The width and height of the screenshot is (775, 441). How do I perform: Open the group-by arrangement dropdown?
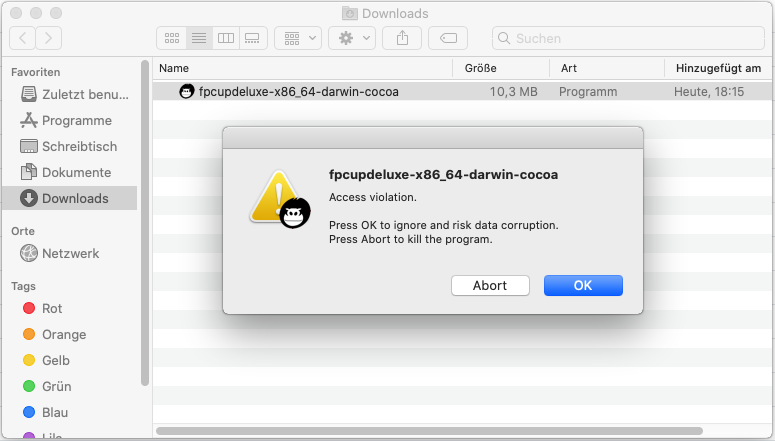(x=298, y=38)
